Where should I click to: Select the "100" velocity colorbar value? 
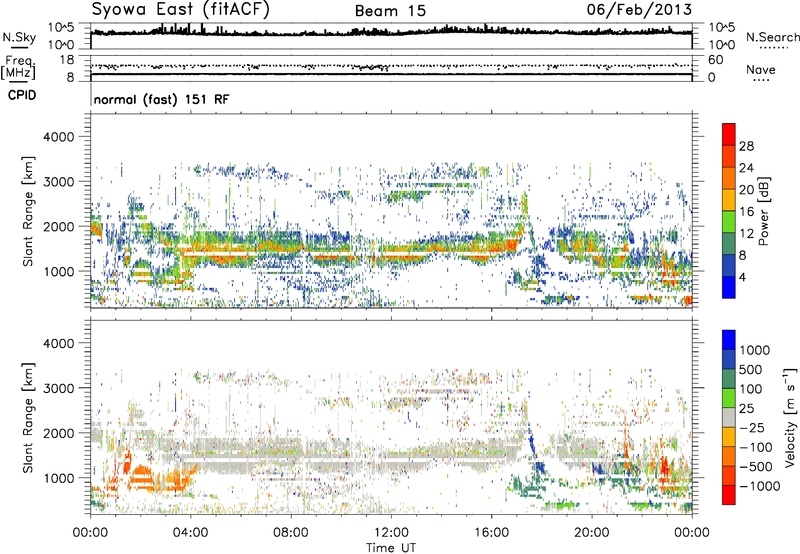pos(751,389)
